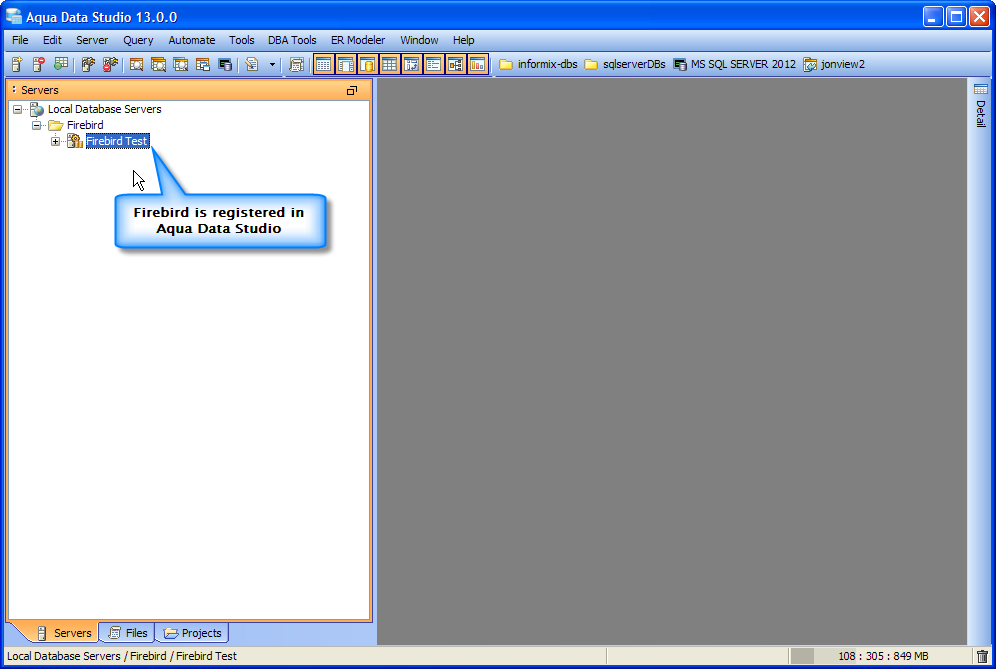The image size is (996, 669).
Task: Toggle the first highlighted grid view button
Action: pyautogui.click(x=323, y=64)
